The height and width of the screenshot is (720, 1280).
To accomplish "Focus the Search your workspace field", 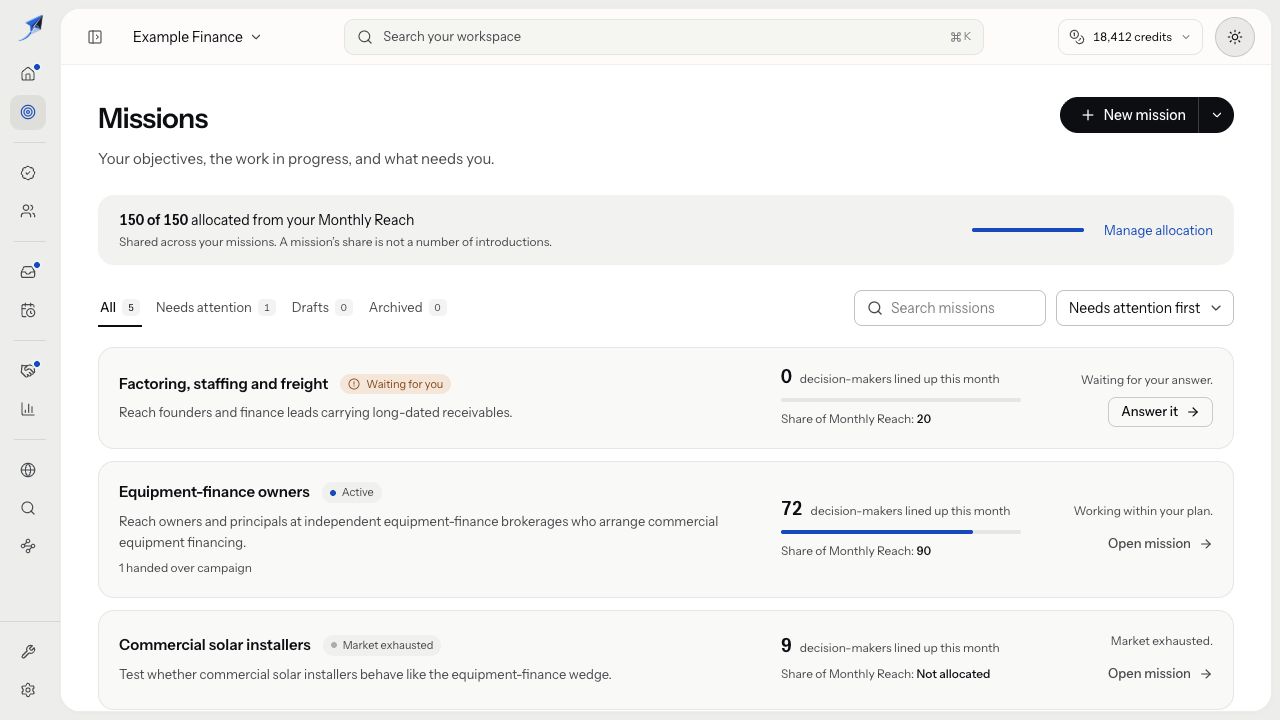I will tap(664, 37).
